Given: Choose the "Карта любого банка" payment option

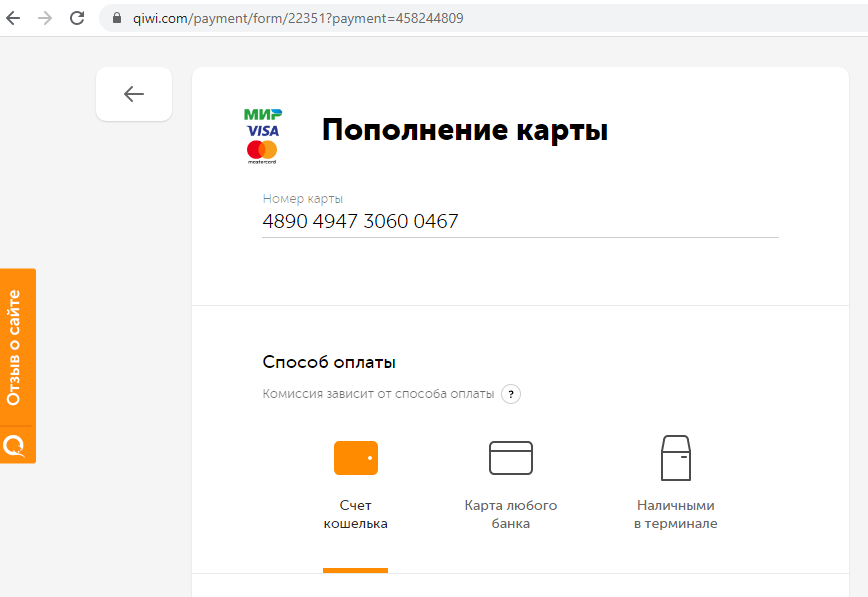Looking at the screenshot, I should pos(511,514).
